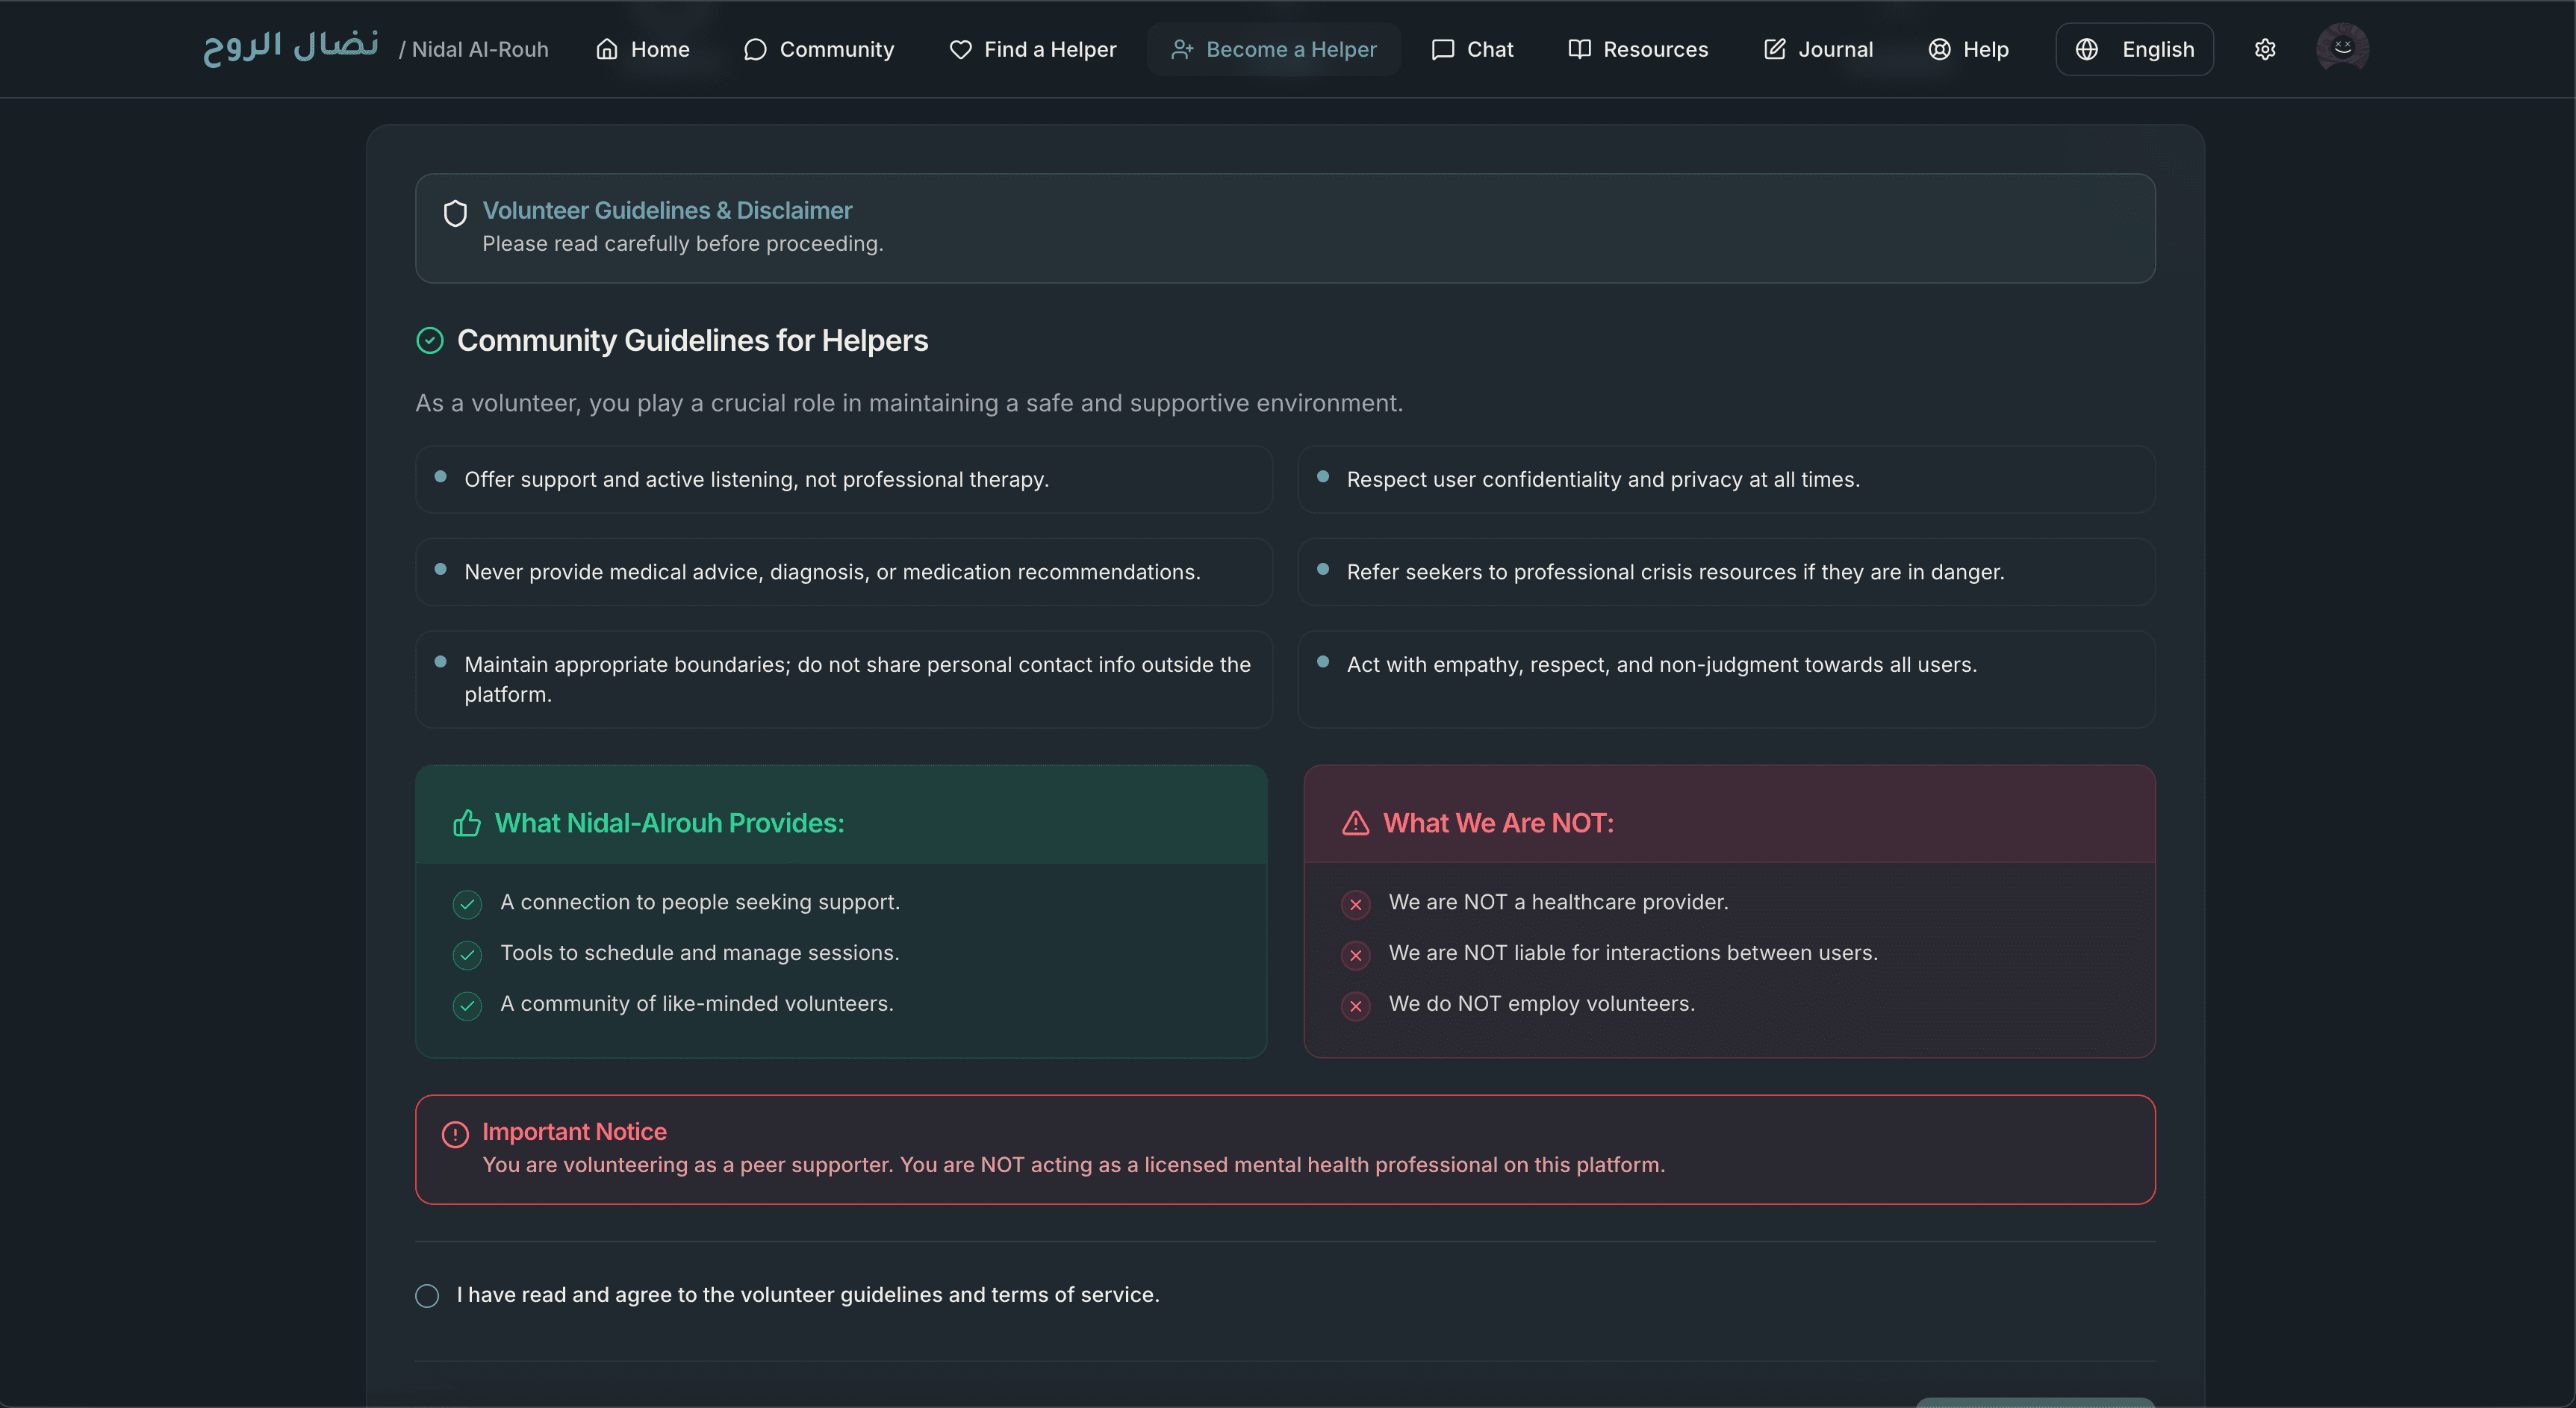Screen dimensions: 2576x1408
Task: Click the Important Notice title
Action: point(574,1131)
